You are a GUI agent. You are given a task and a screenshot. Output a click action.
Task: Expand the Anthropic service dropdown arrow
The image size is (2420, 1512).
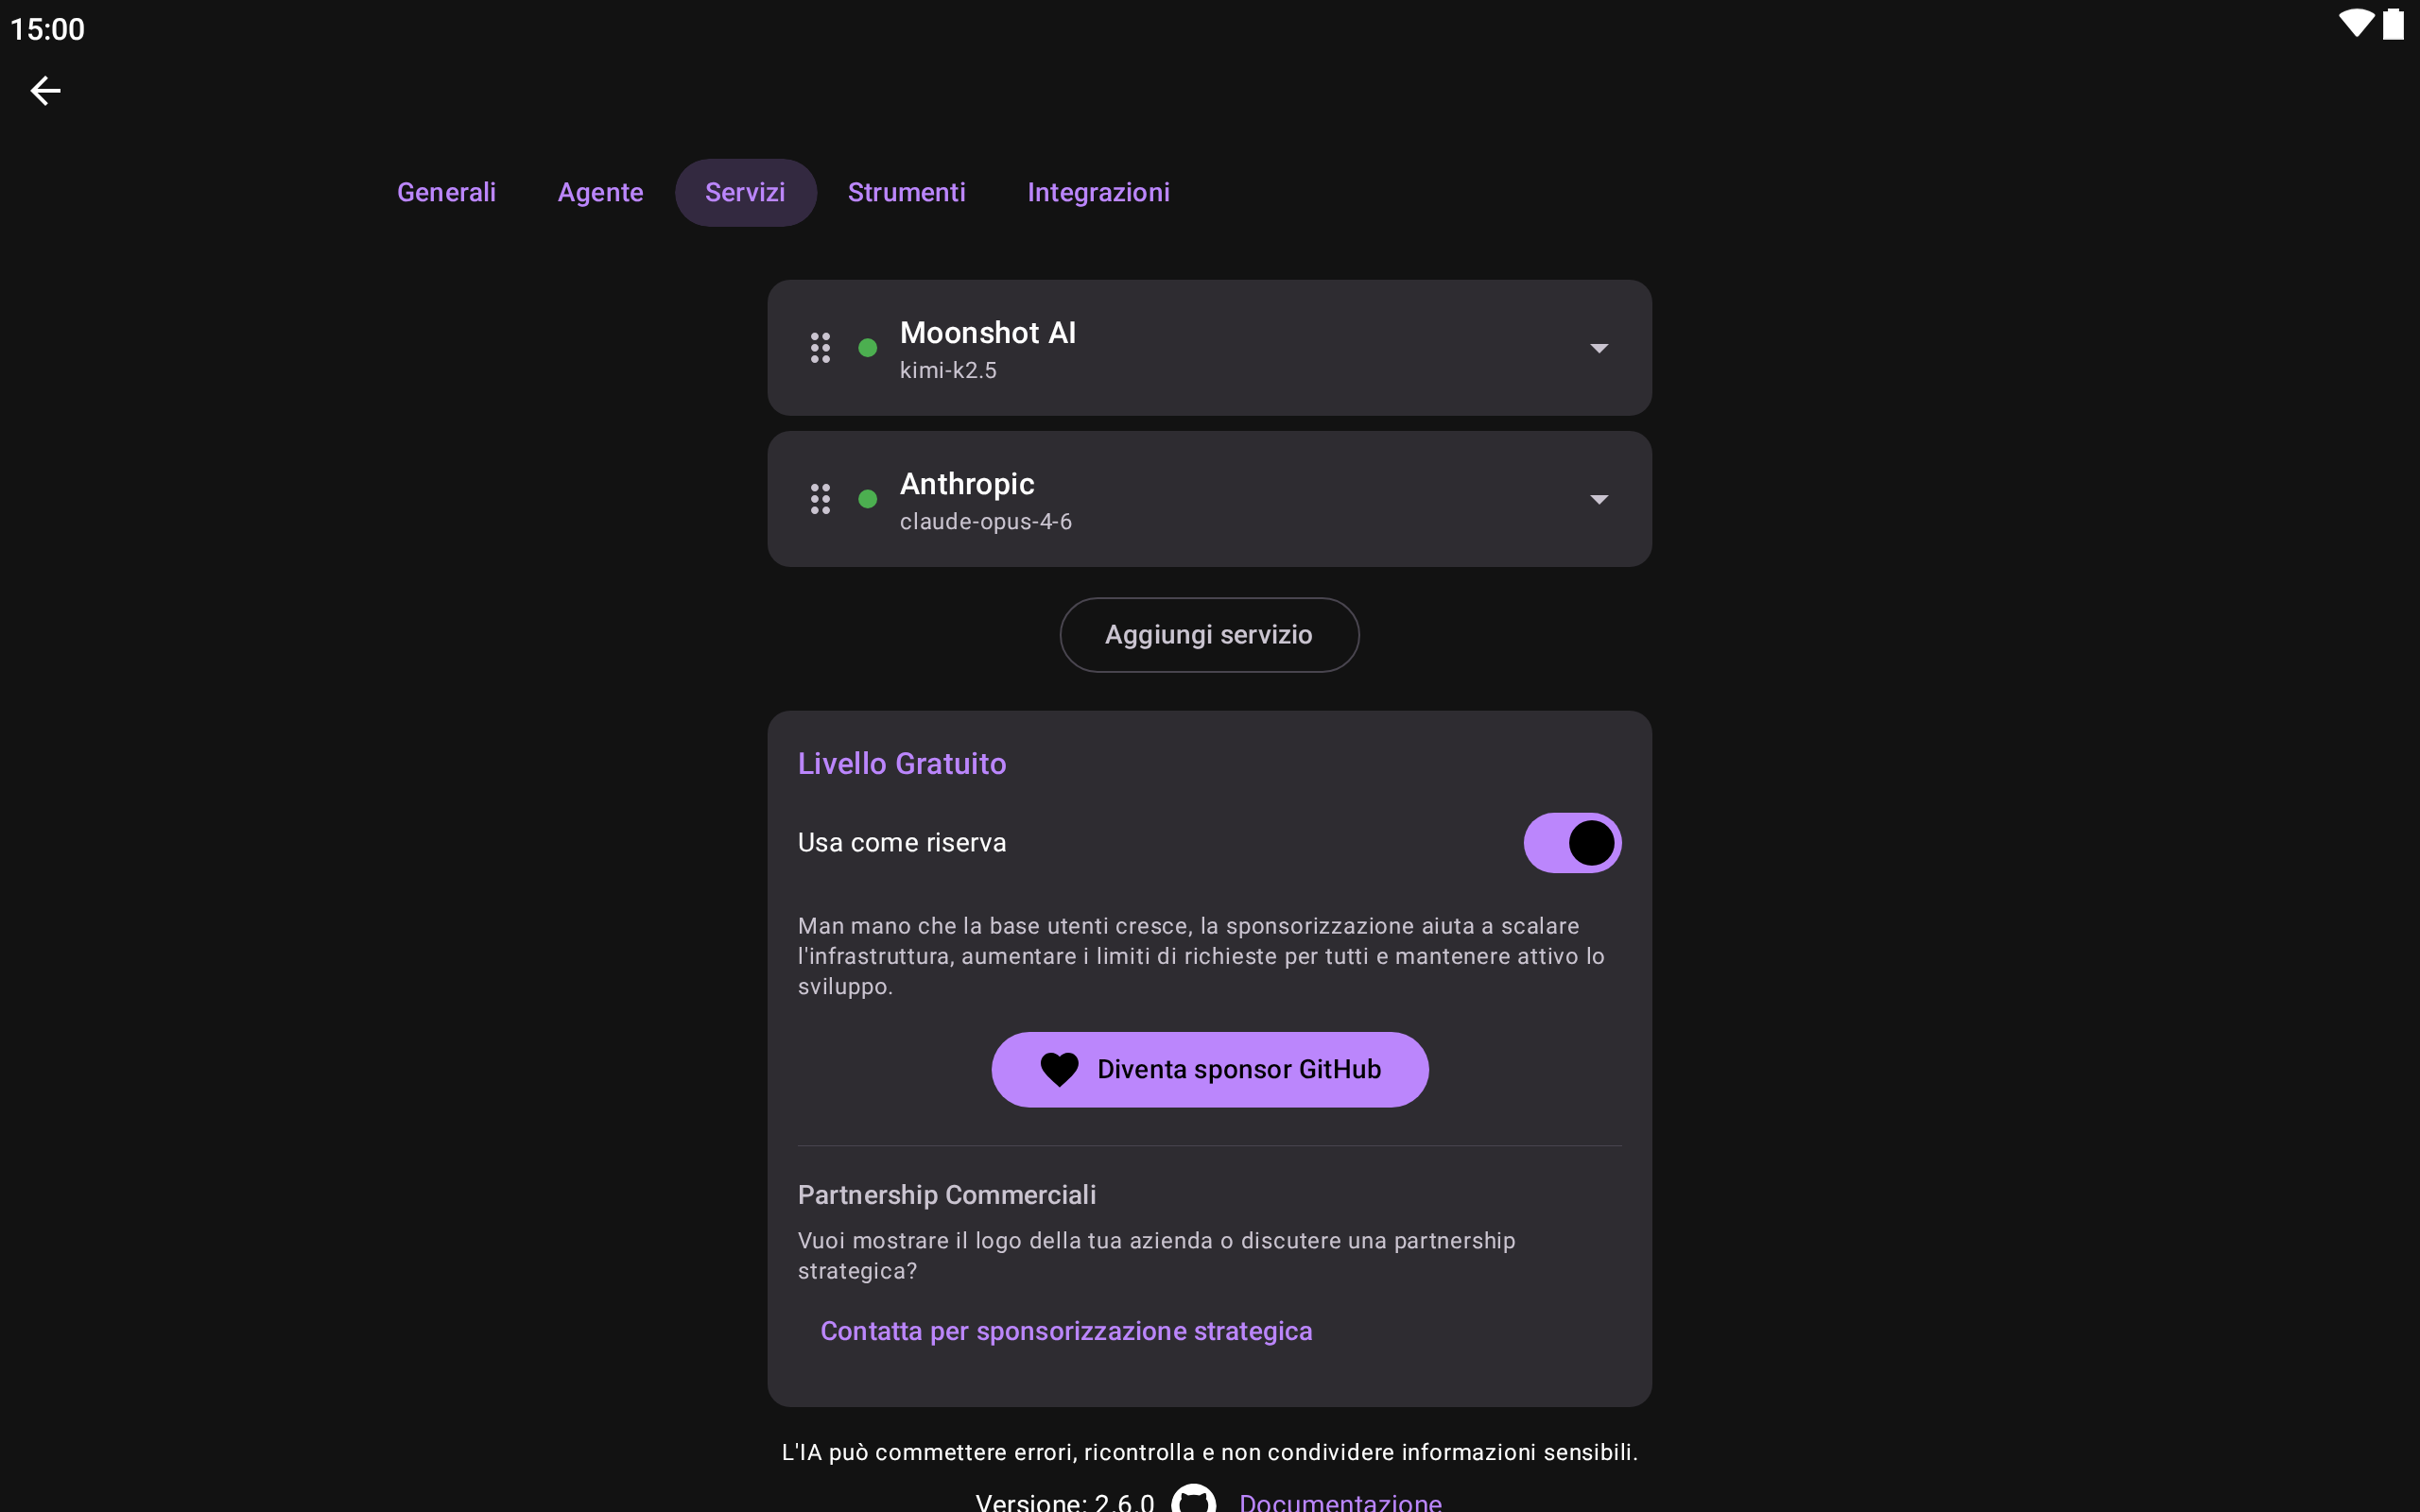tap(1599, 499)
